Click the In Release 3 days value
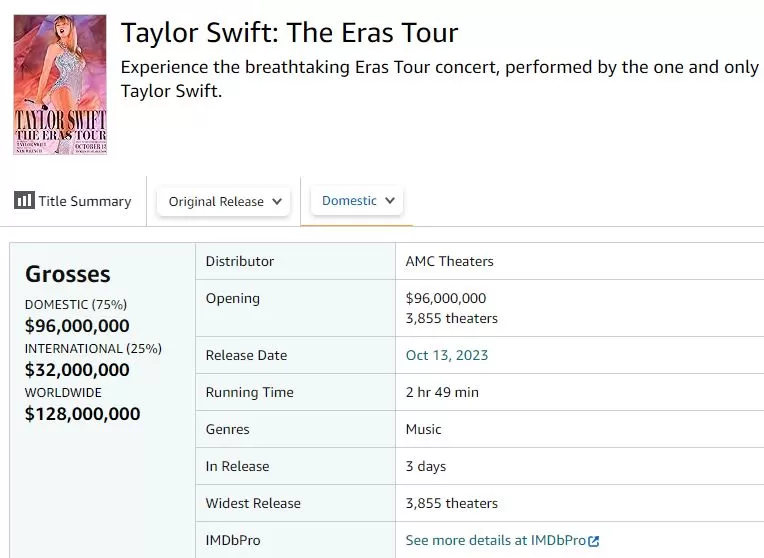 426,466
